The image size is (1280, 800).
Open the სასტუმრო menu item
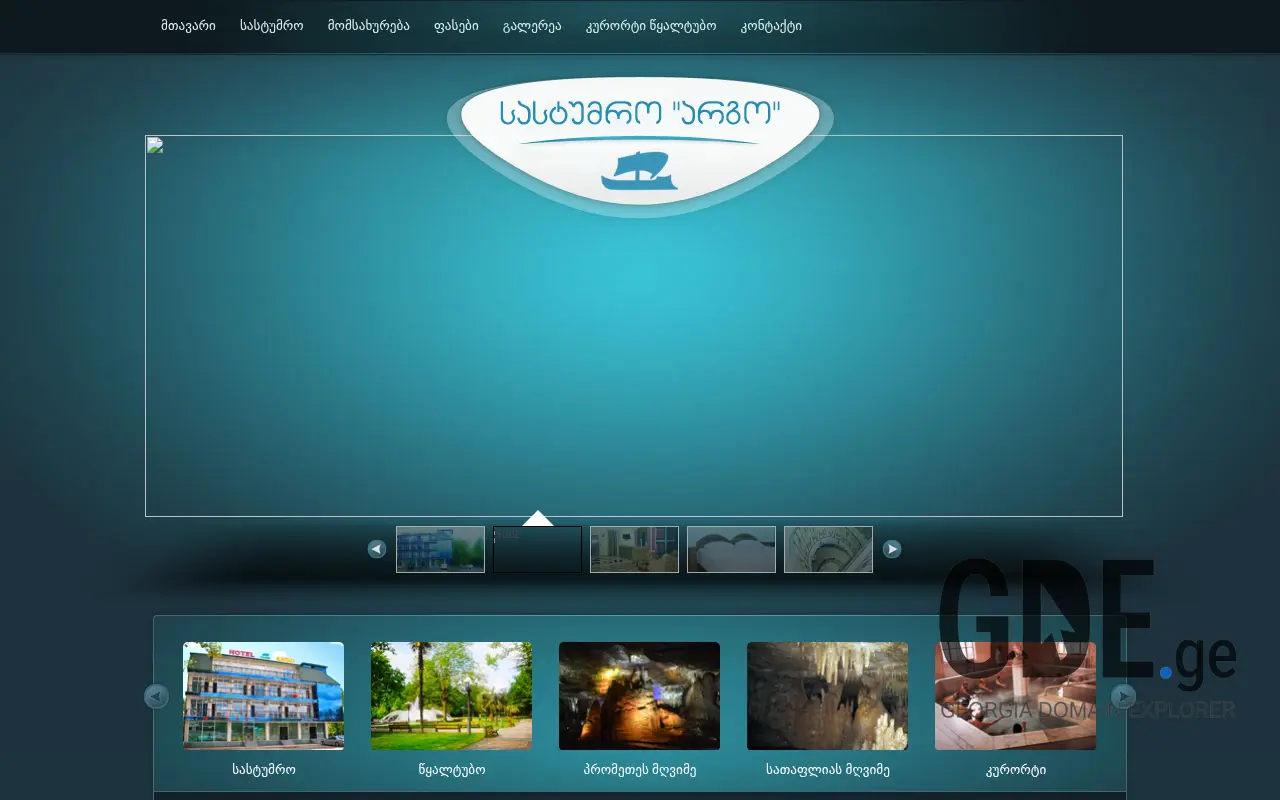click(x=272, y=26)
